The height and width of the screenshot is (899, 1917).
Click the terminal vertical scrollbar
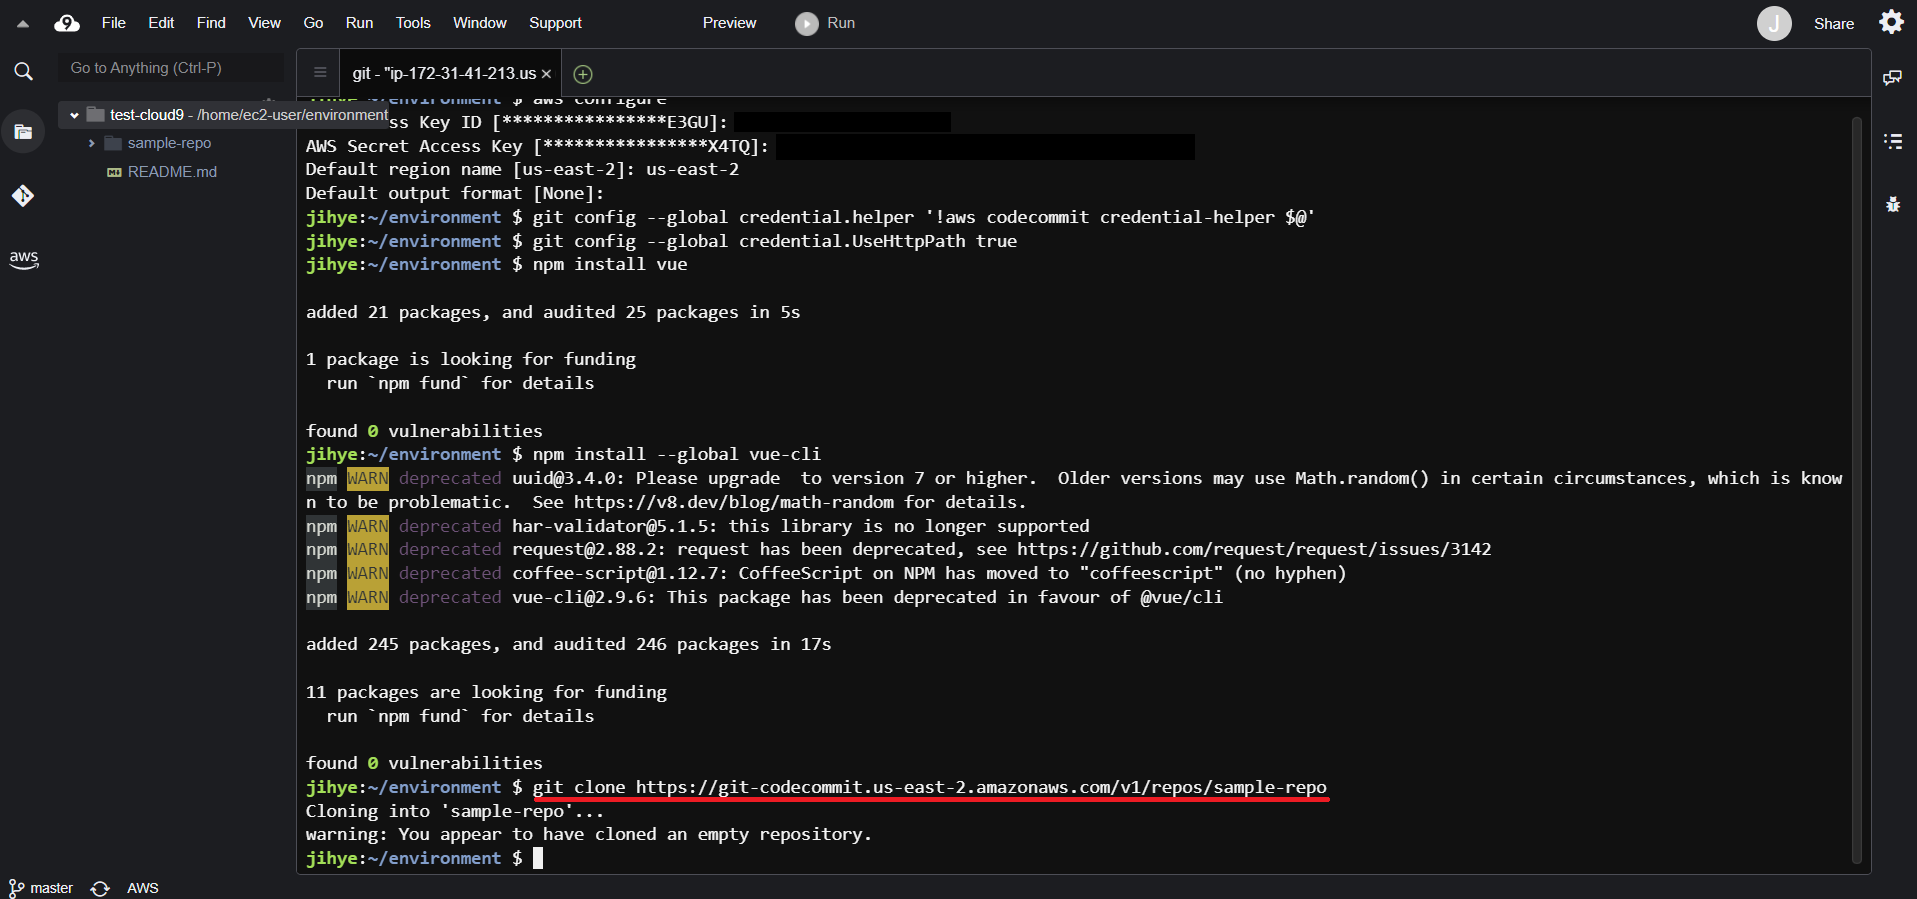pos(1856,490)
